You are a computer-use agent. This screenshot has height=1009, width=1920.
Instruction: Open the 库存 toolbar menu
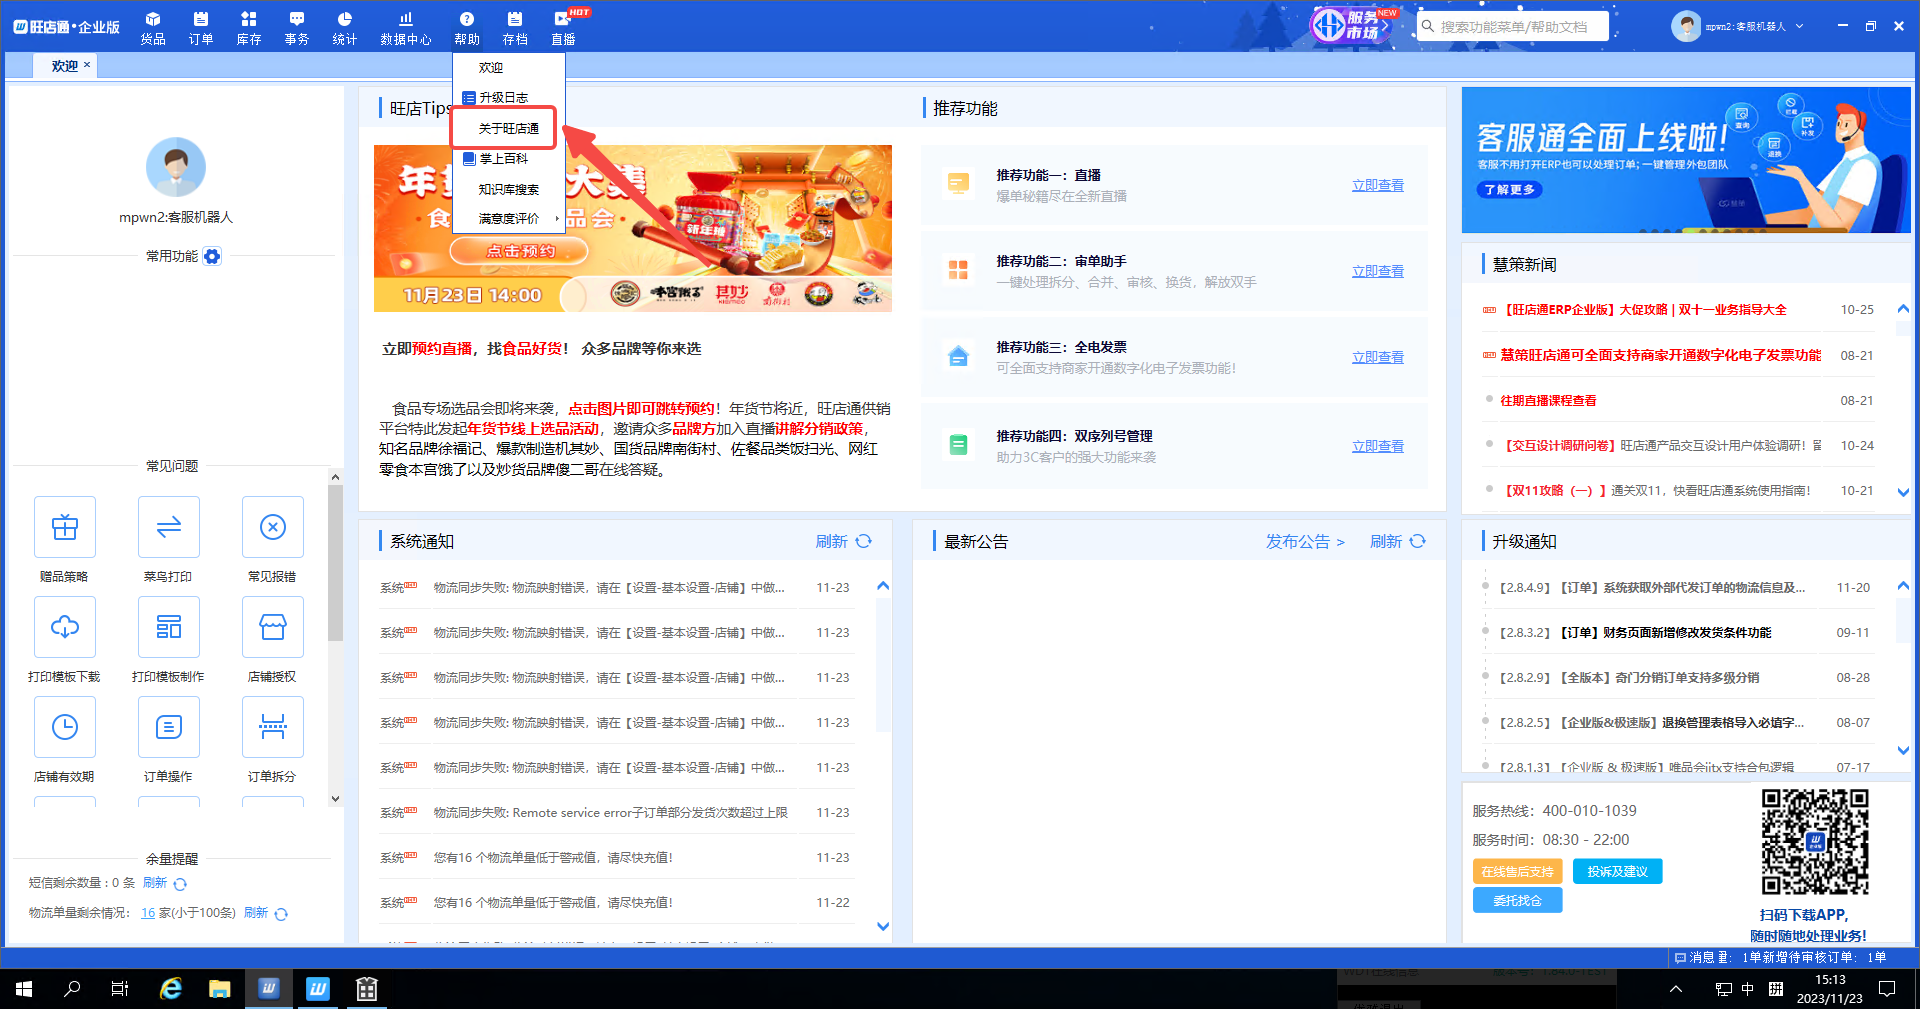click(x=248, y=28)
